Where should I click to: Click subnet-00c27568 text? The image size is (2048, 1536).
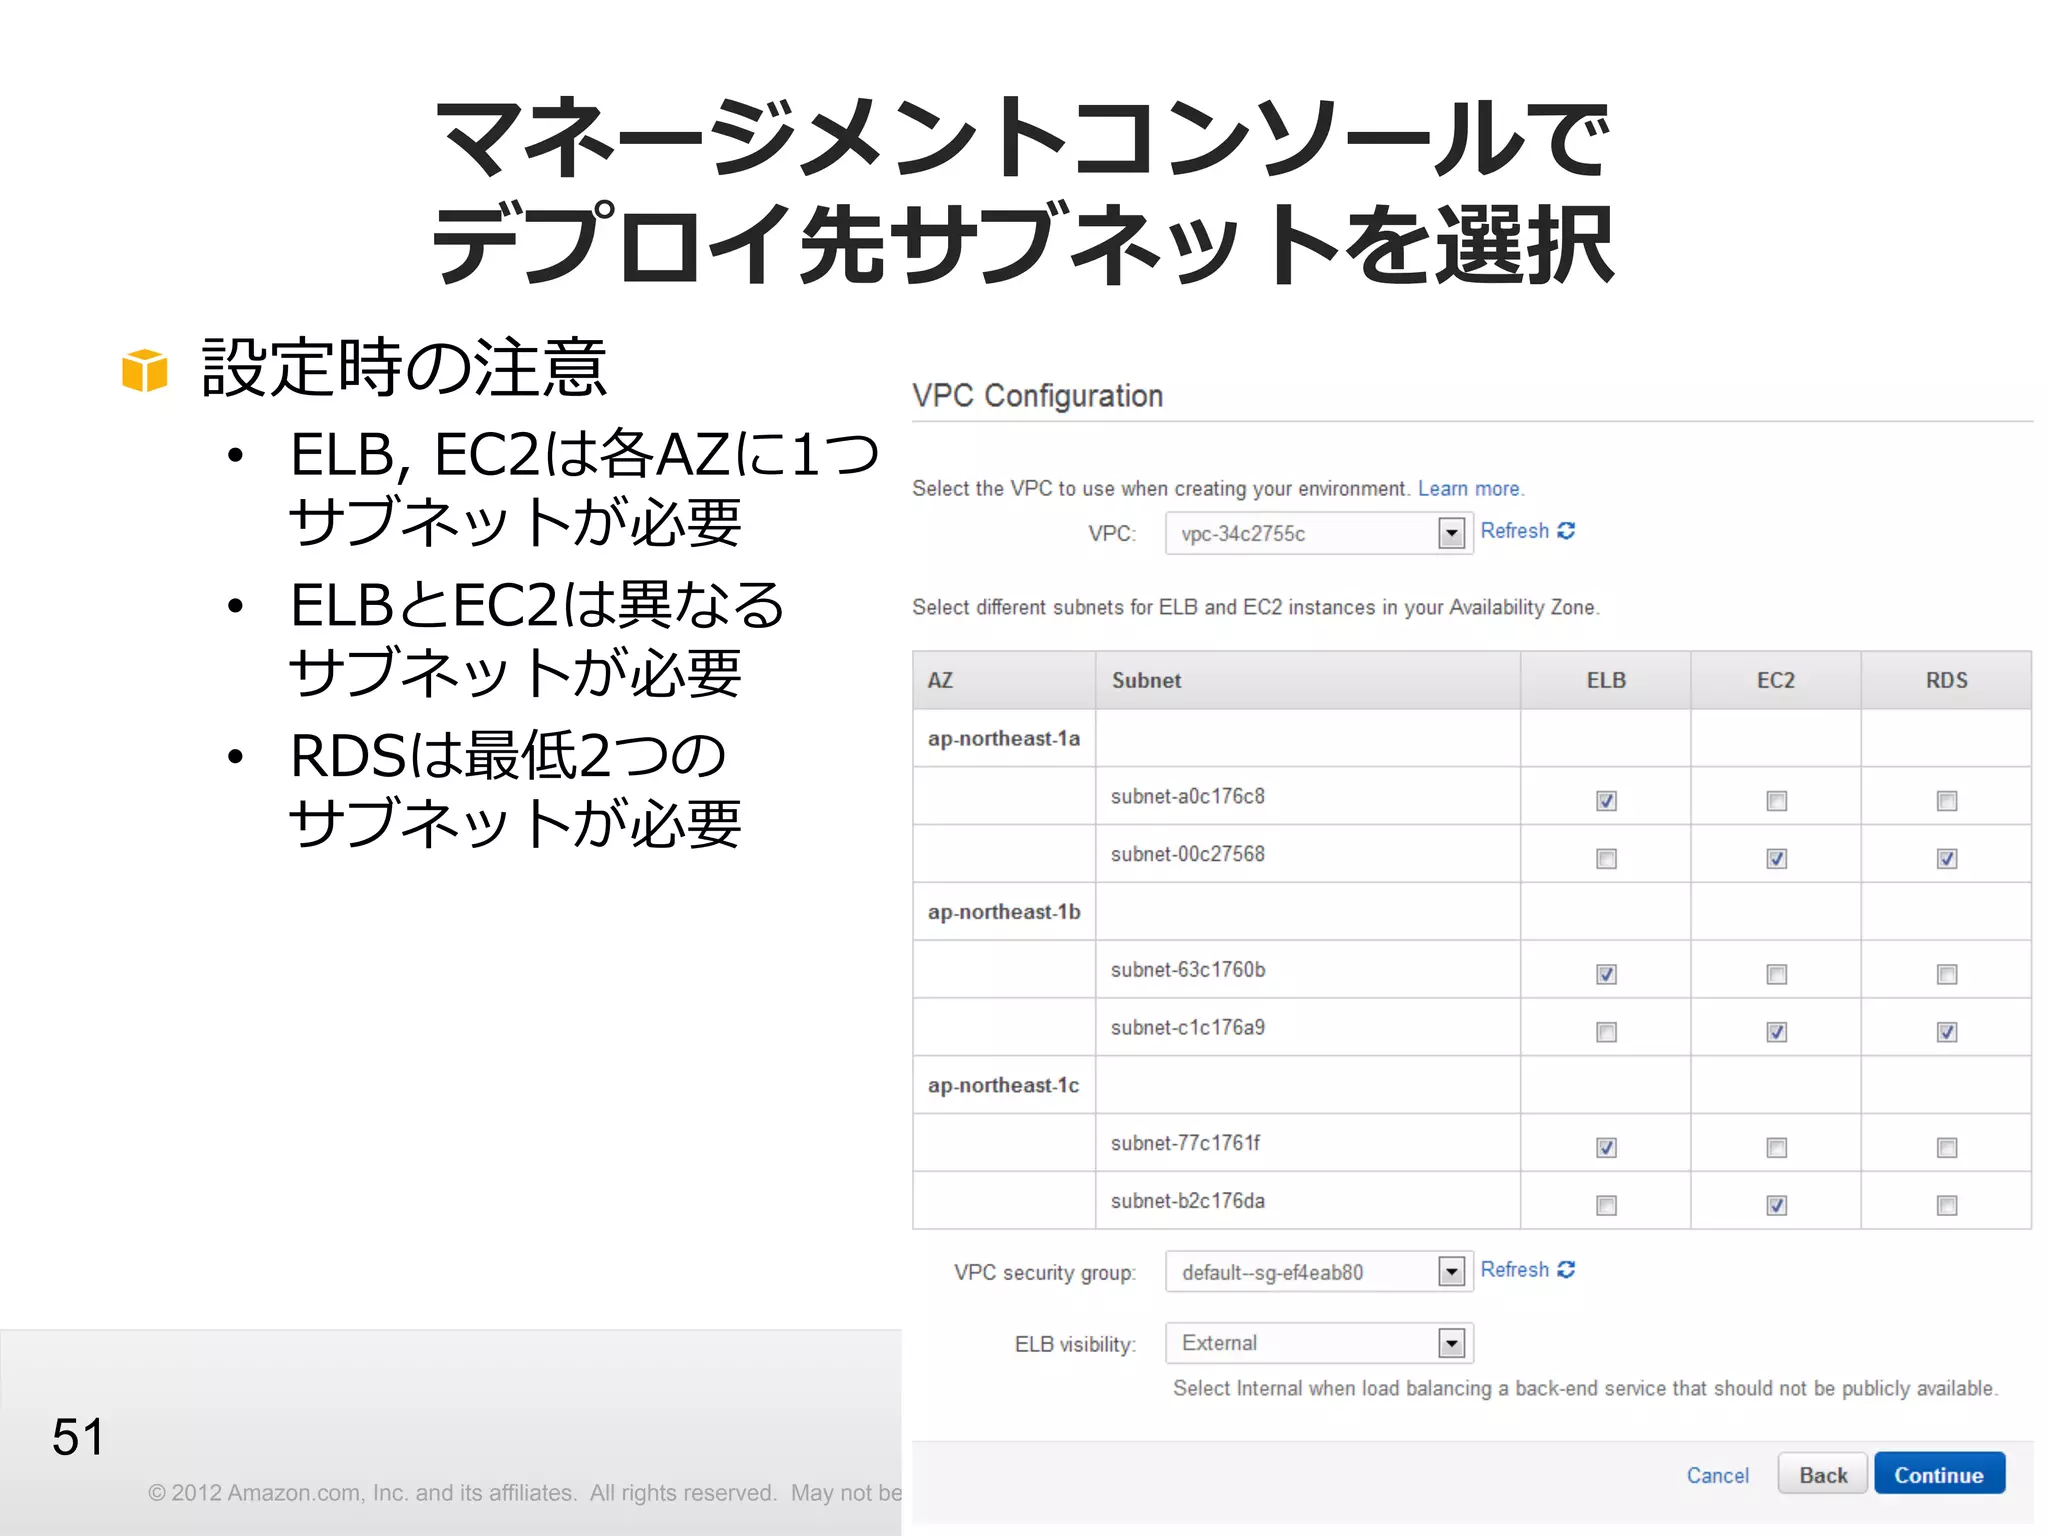(x=1188, y=855)
